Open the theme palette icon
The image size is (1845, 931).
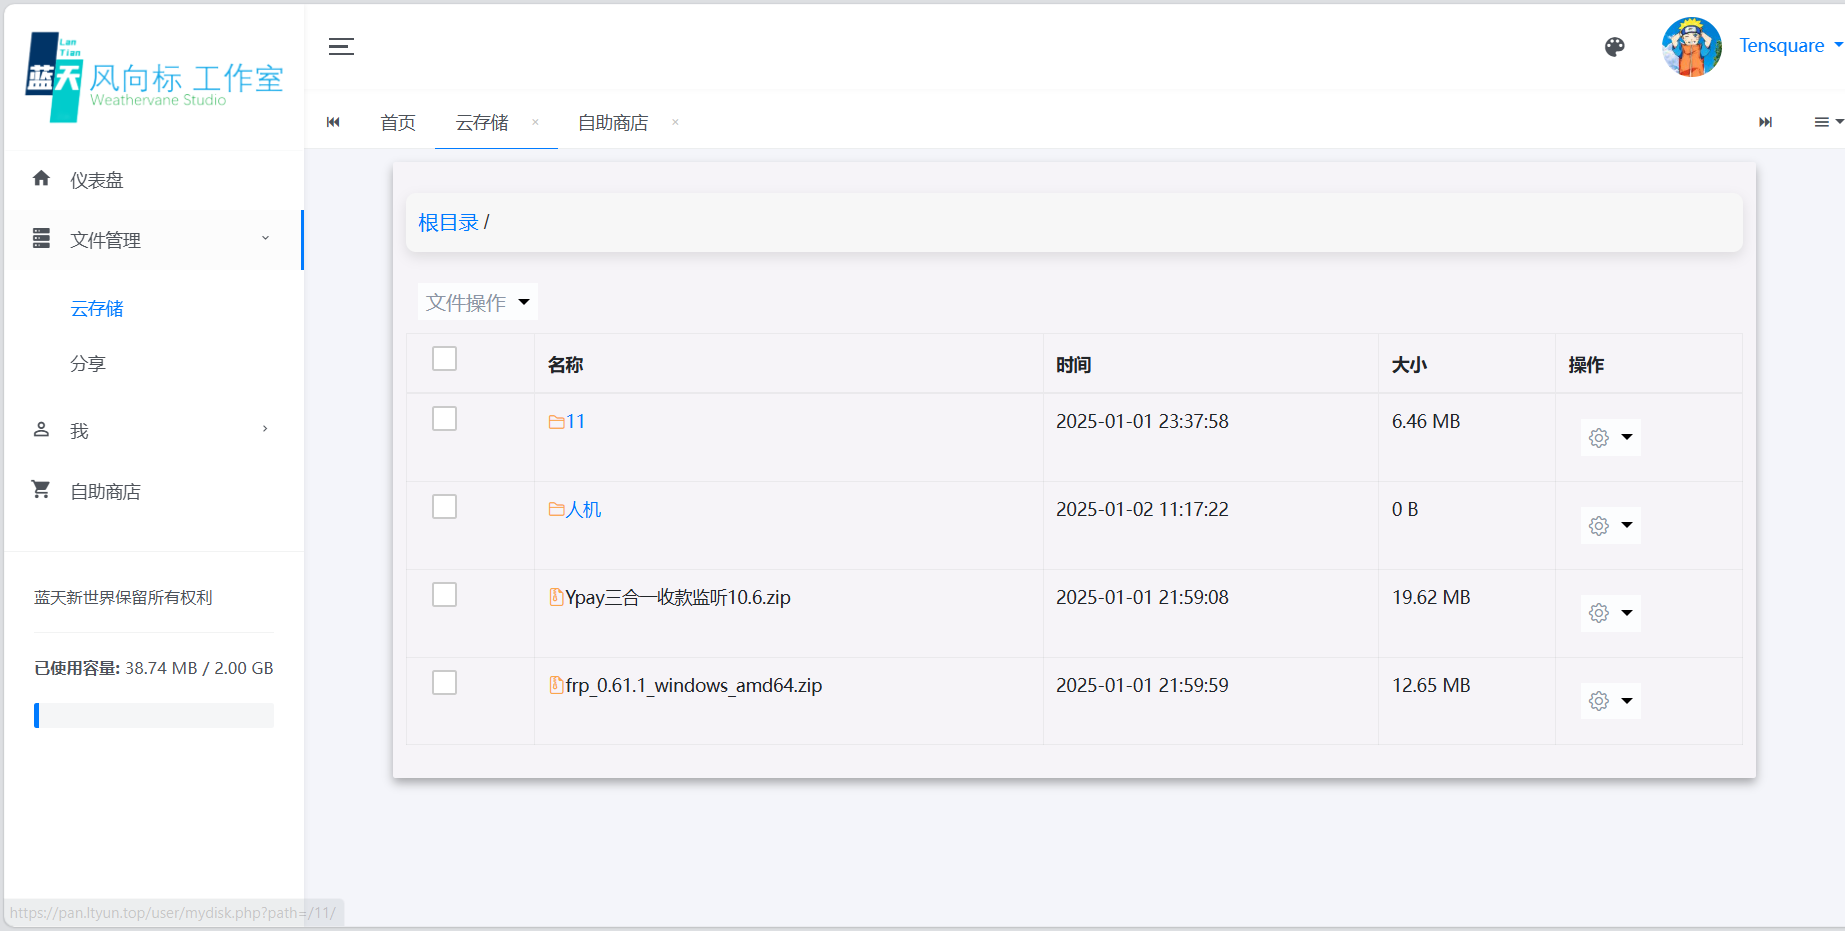coord(1614,46)
